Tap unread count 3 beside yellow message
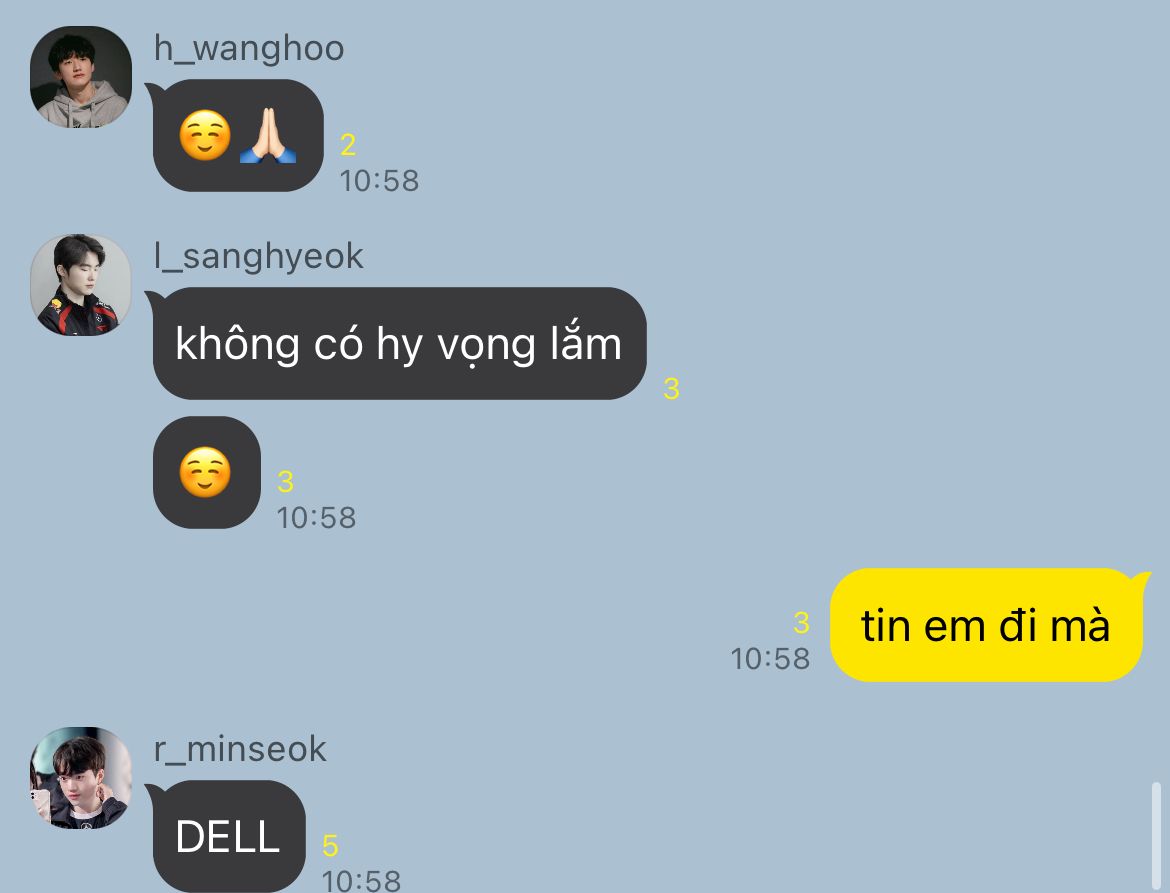 pos(801,622)
